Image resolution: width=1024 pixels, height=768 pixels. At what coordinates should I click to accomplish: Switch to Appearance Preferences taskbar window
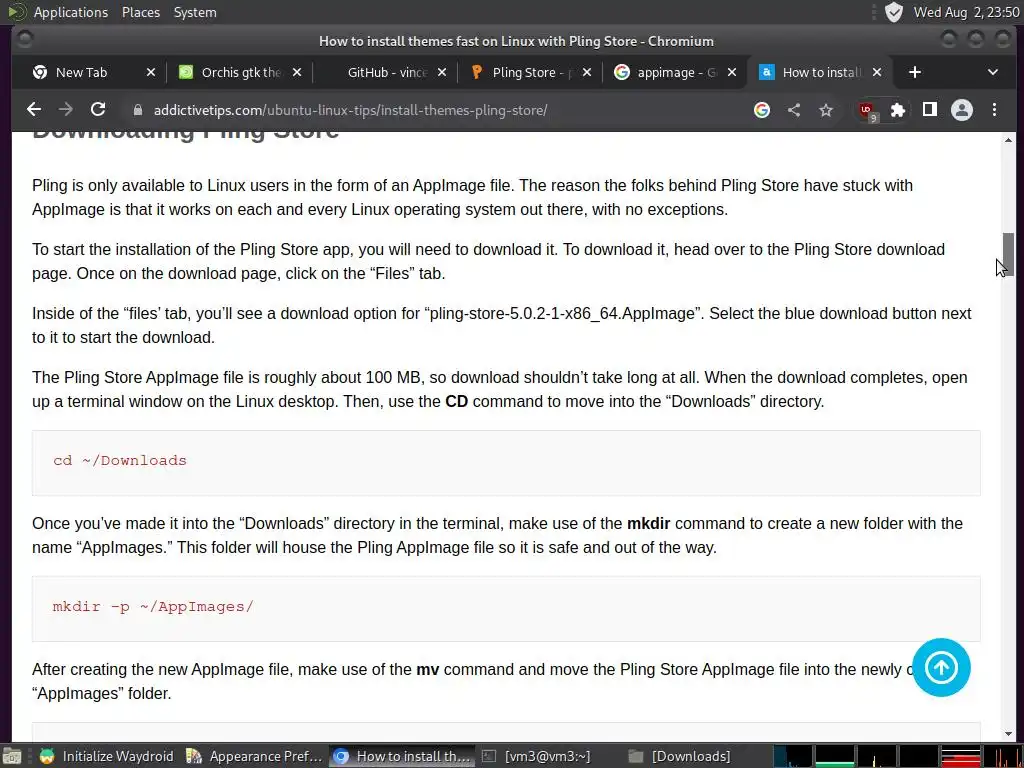255,756
